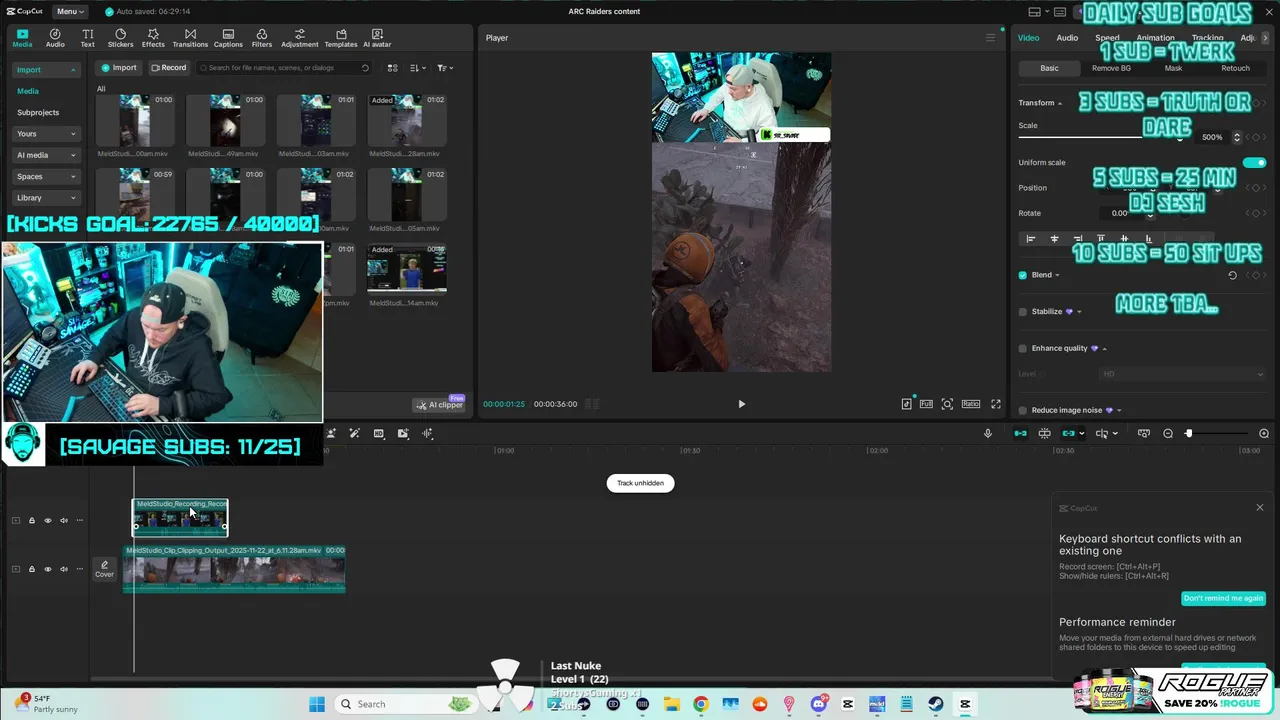Toggle main track magnet
The width and height of the screenshot is (1280, 720).
pos(1020,433)
